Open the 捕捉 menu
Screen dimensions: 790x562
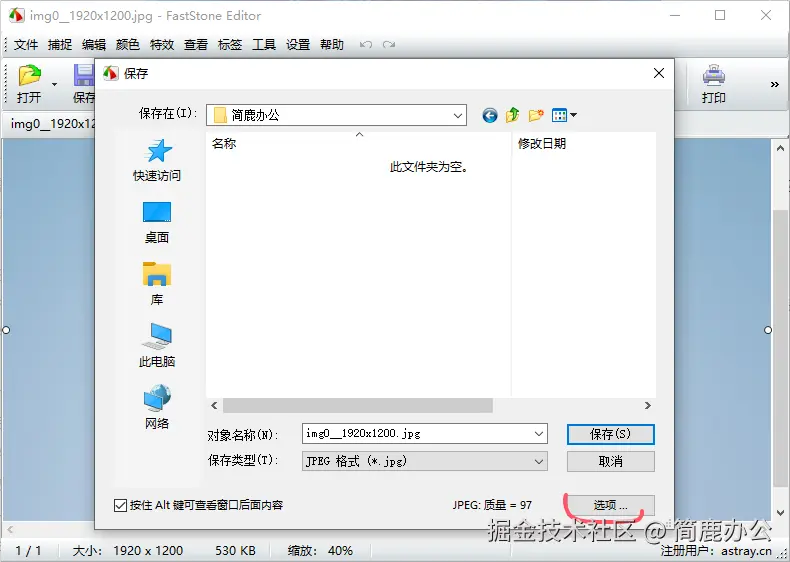pos(60,45)
